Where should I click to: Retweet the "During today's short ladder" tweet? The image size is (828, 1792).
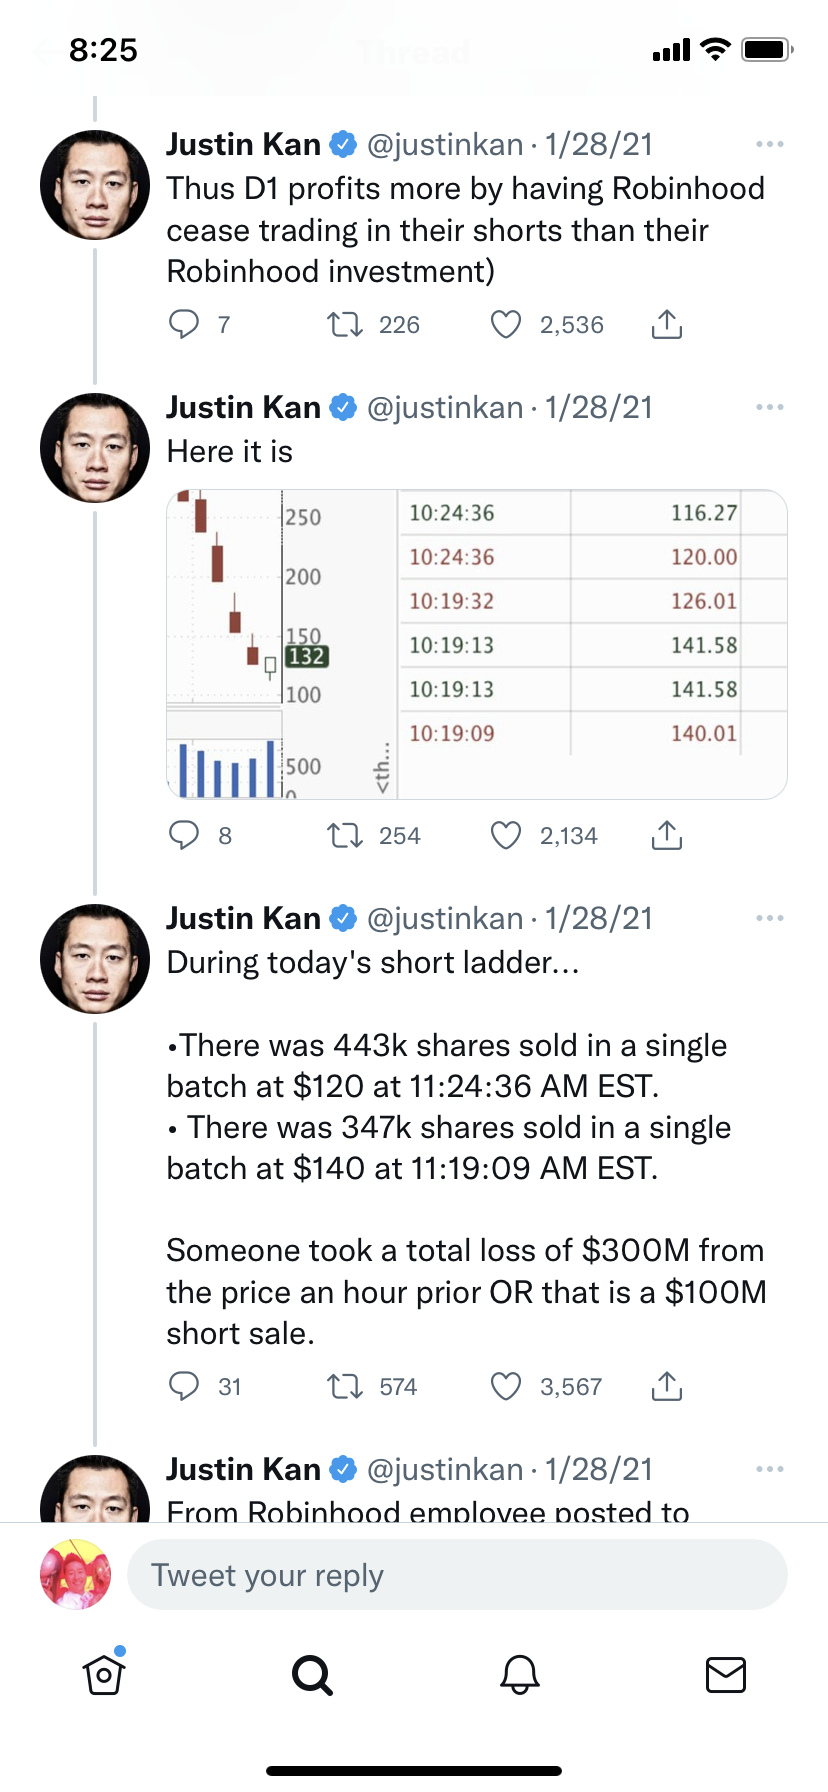click(x=345, y=1386)
